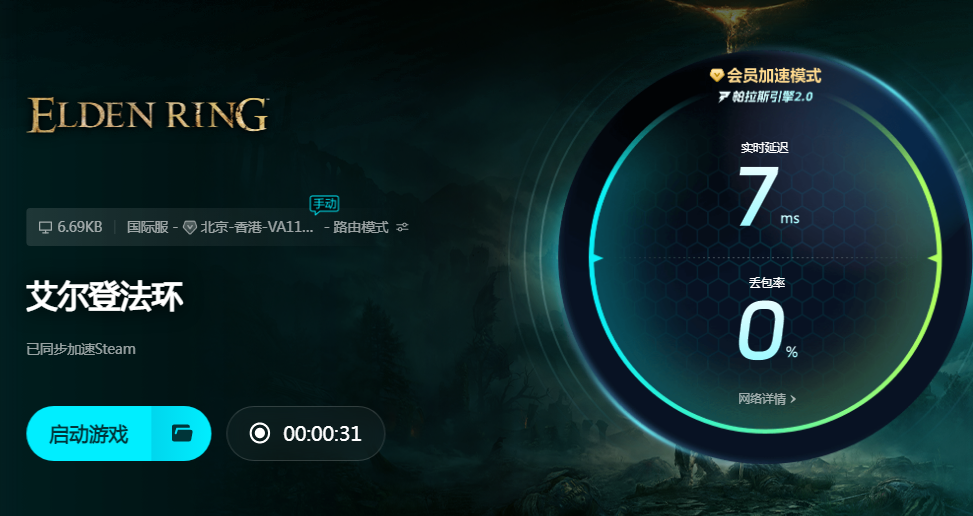Click the ELDEN RING logo
Image resolution: width=973 pixels, height=516 pixels.
[148, 115]
